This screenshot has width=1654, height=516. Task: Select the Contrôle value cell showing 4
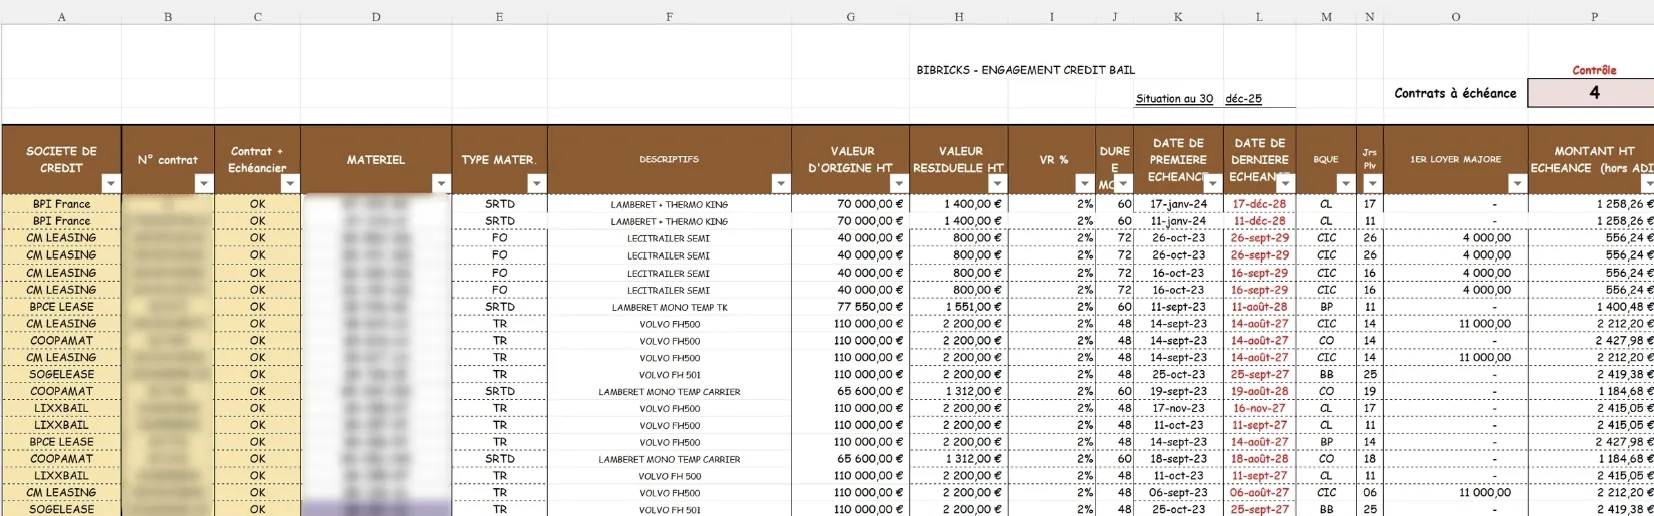click(1593, 92)
